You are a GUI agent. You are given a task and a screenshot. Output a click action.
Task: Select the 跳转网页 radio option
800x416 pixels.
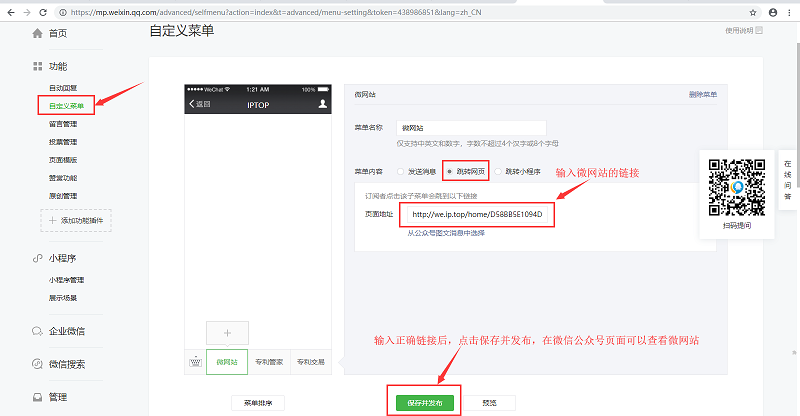click(450, 172)
